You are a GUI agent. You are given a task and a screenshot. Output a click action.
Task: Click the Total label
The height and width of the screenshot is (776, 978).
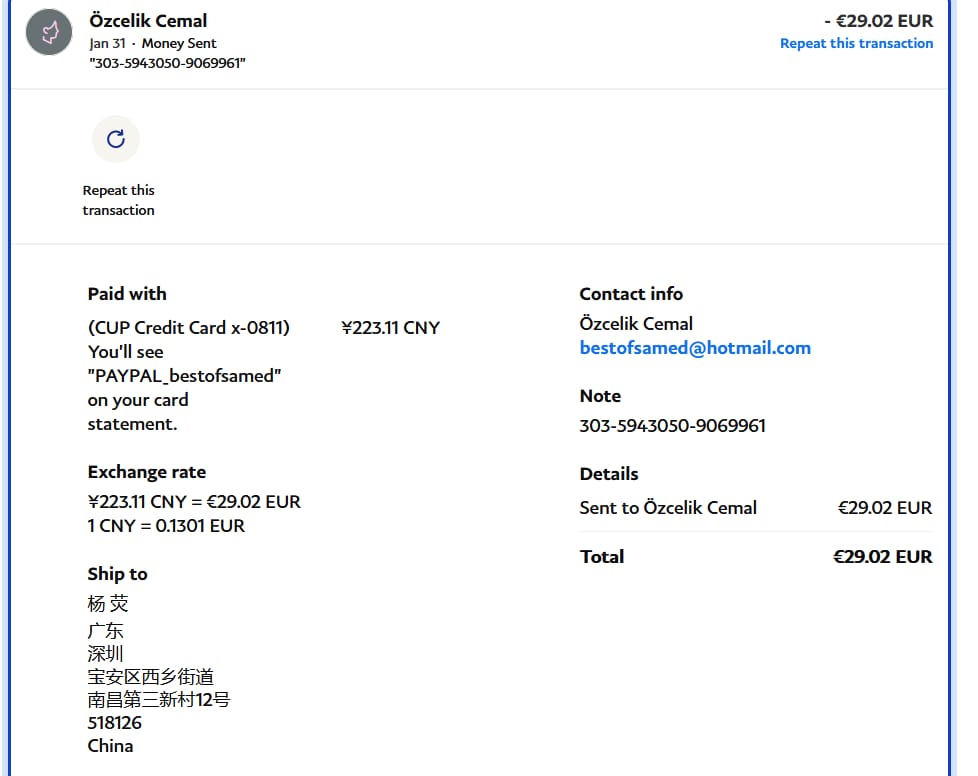602,557
